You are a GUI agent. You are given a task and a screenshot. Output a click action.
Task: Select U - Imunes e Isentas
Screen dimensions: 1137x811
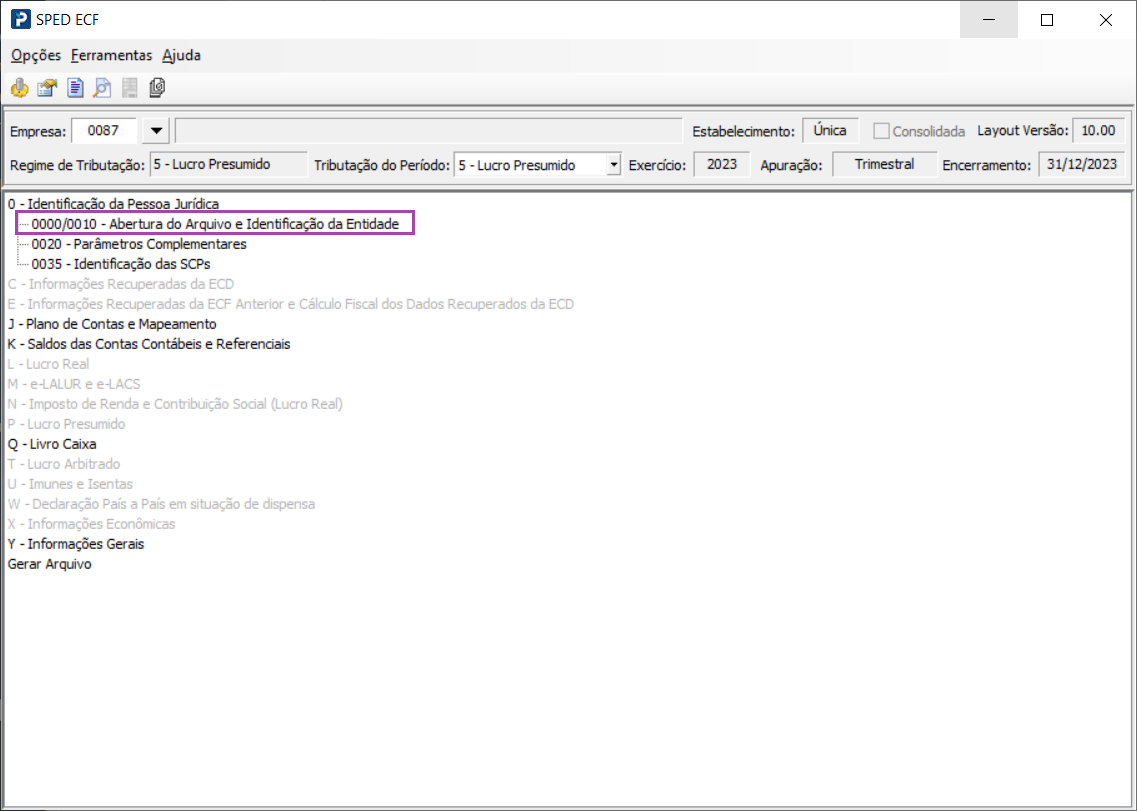pos(70,484)
